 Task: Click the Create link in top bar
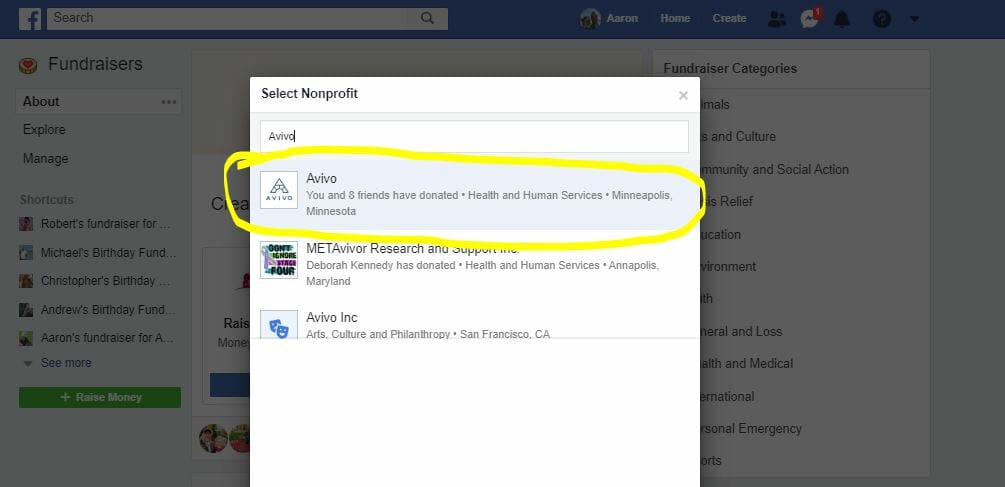tap(729, 18)
